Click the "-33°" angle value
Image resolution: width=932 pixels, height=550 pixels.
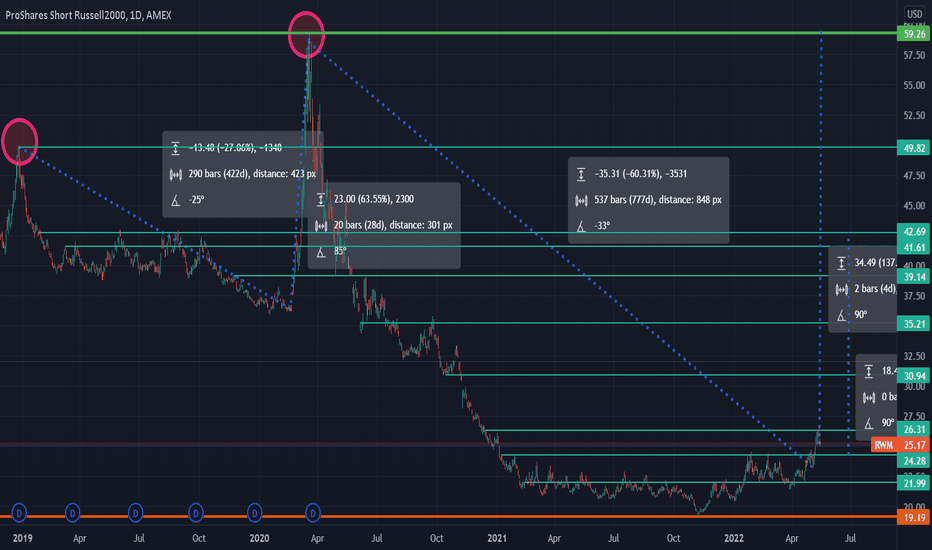(602, 227)
